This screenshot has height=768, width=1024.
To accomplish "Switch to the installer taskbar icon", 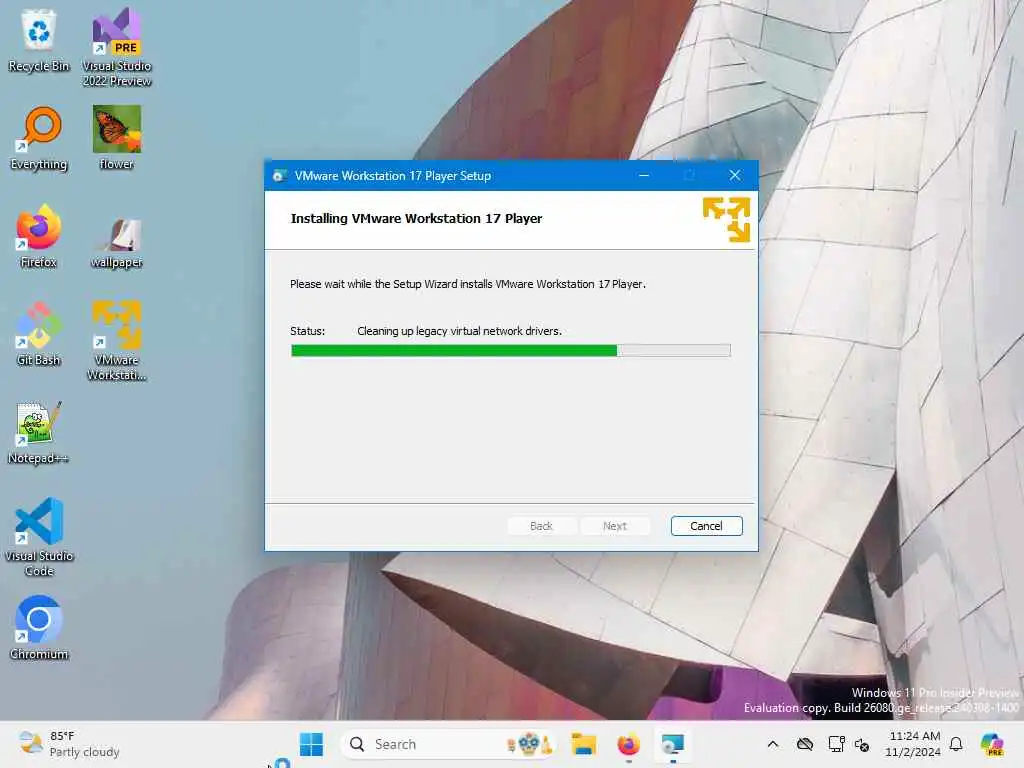I will [673, 744].
